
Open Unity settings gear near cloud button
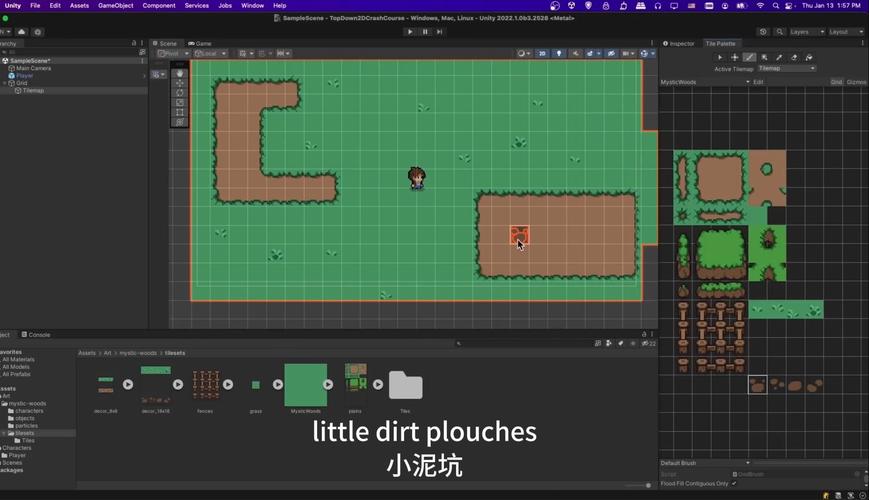tap(38, 32)
